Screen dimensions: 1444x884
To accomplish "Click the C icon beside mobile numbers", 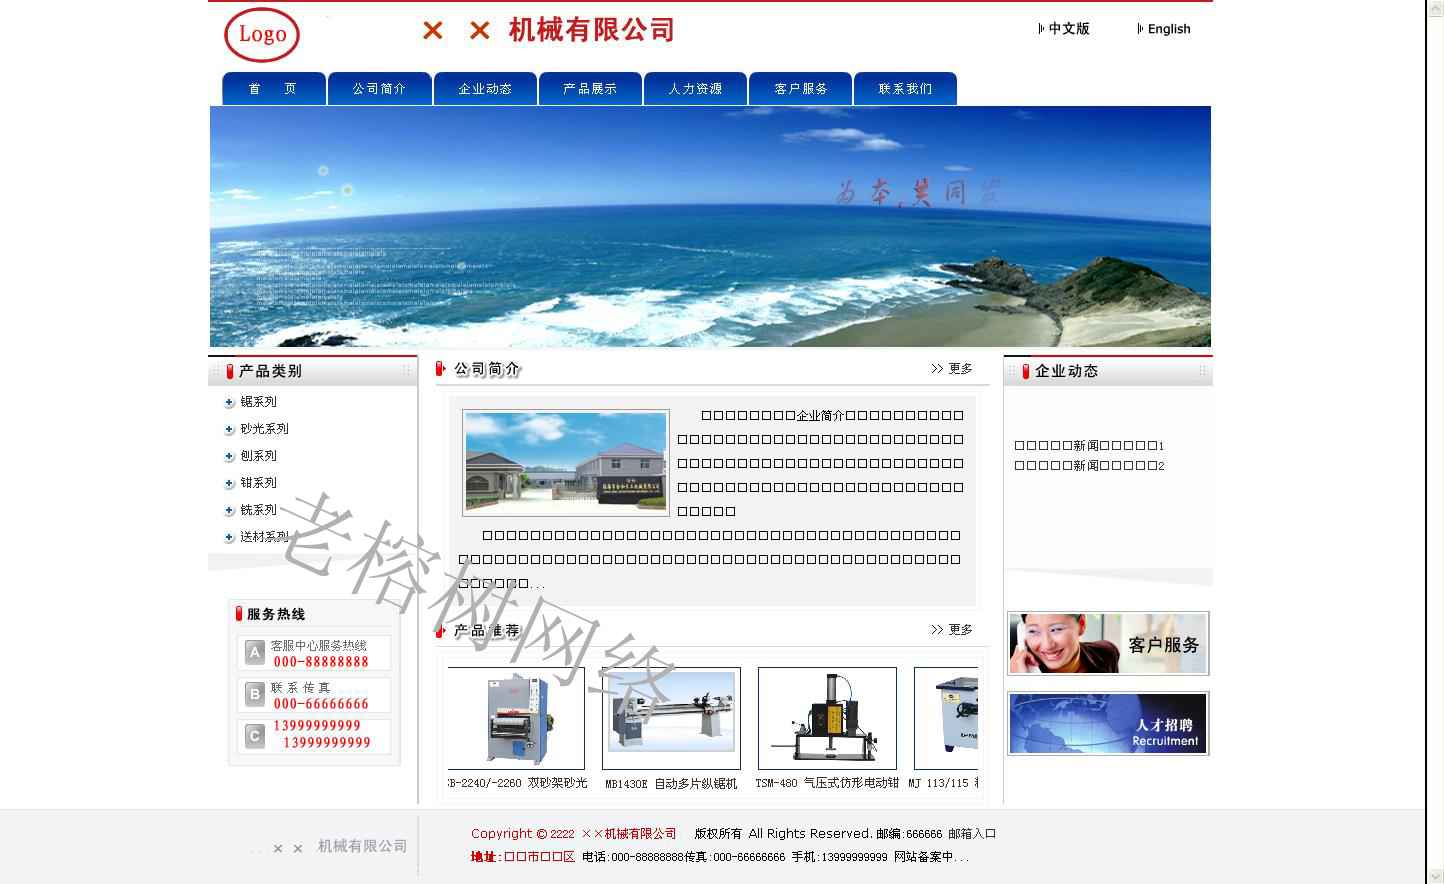I will click(x=255, y=735).
